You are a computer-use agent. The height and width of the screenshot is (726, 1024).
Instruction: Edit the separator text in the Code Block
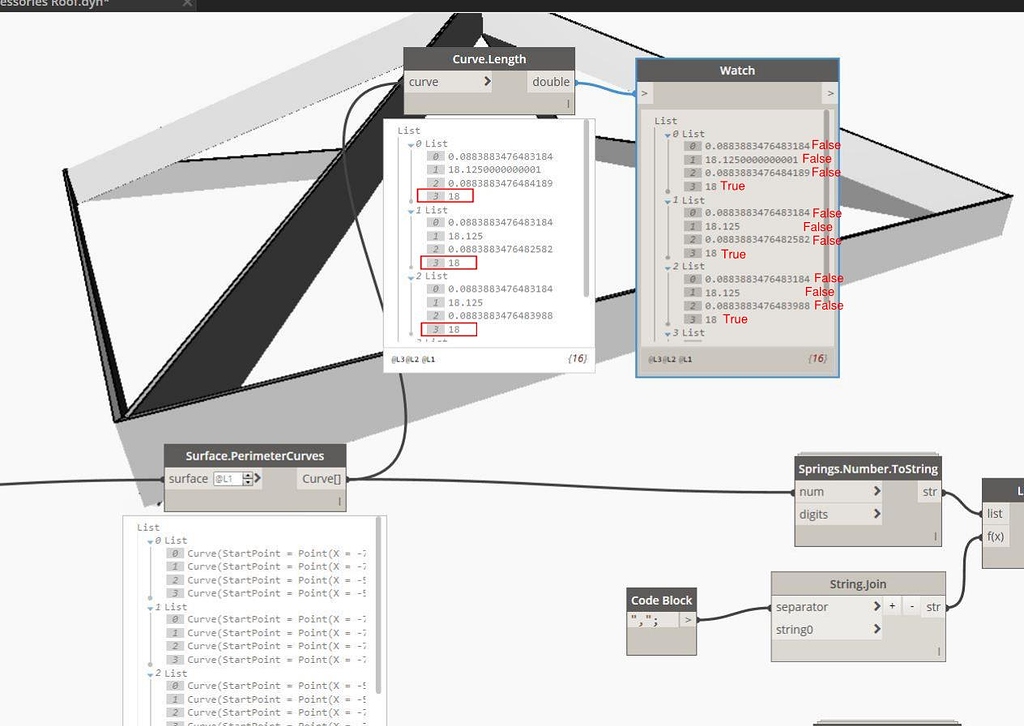[648, 621]
